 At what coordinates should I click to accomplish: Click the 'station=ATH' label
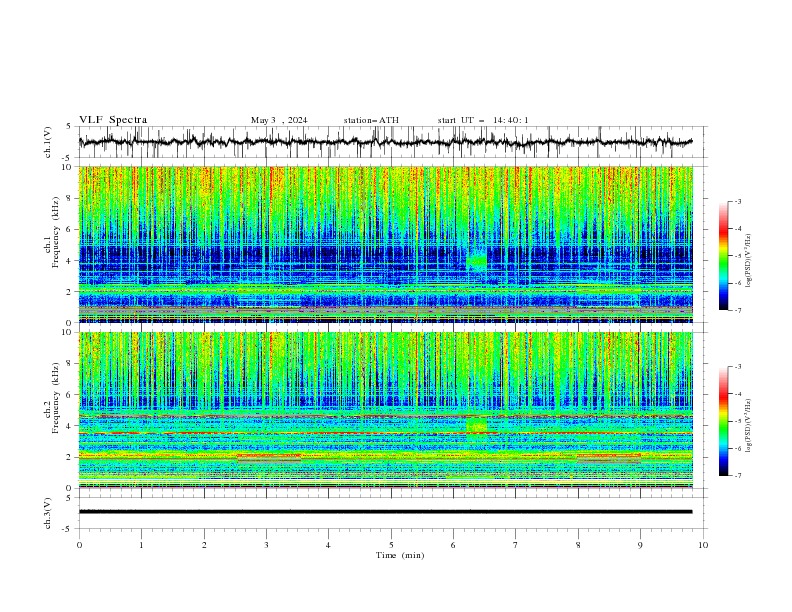(371, 120)
